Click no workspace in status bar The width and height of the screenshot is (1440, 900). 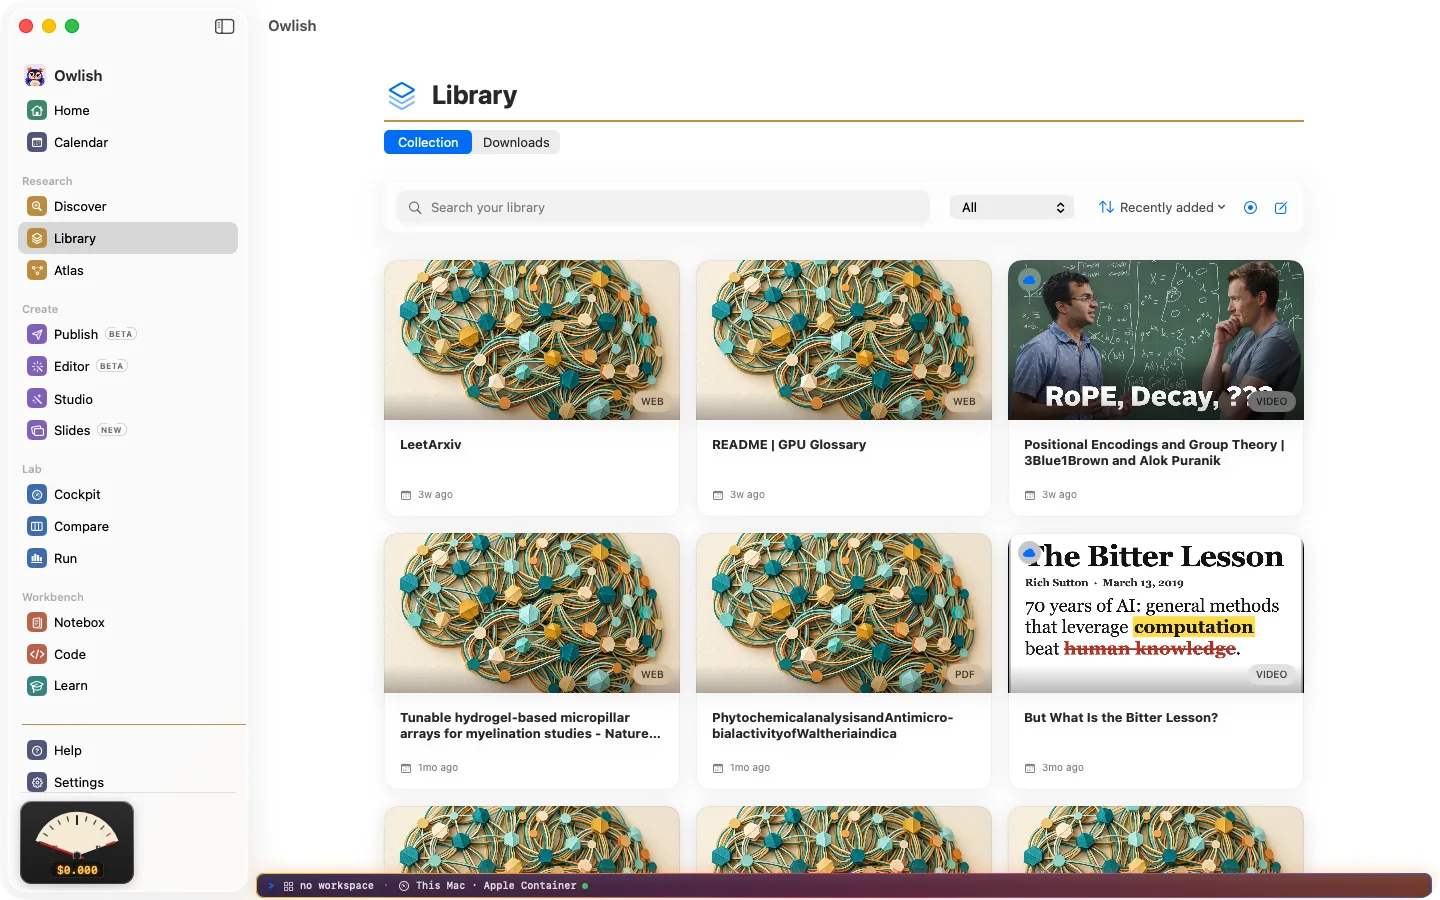[329, 886]
